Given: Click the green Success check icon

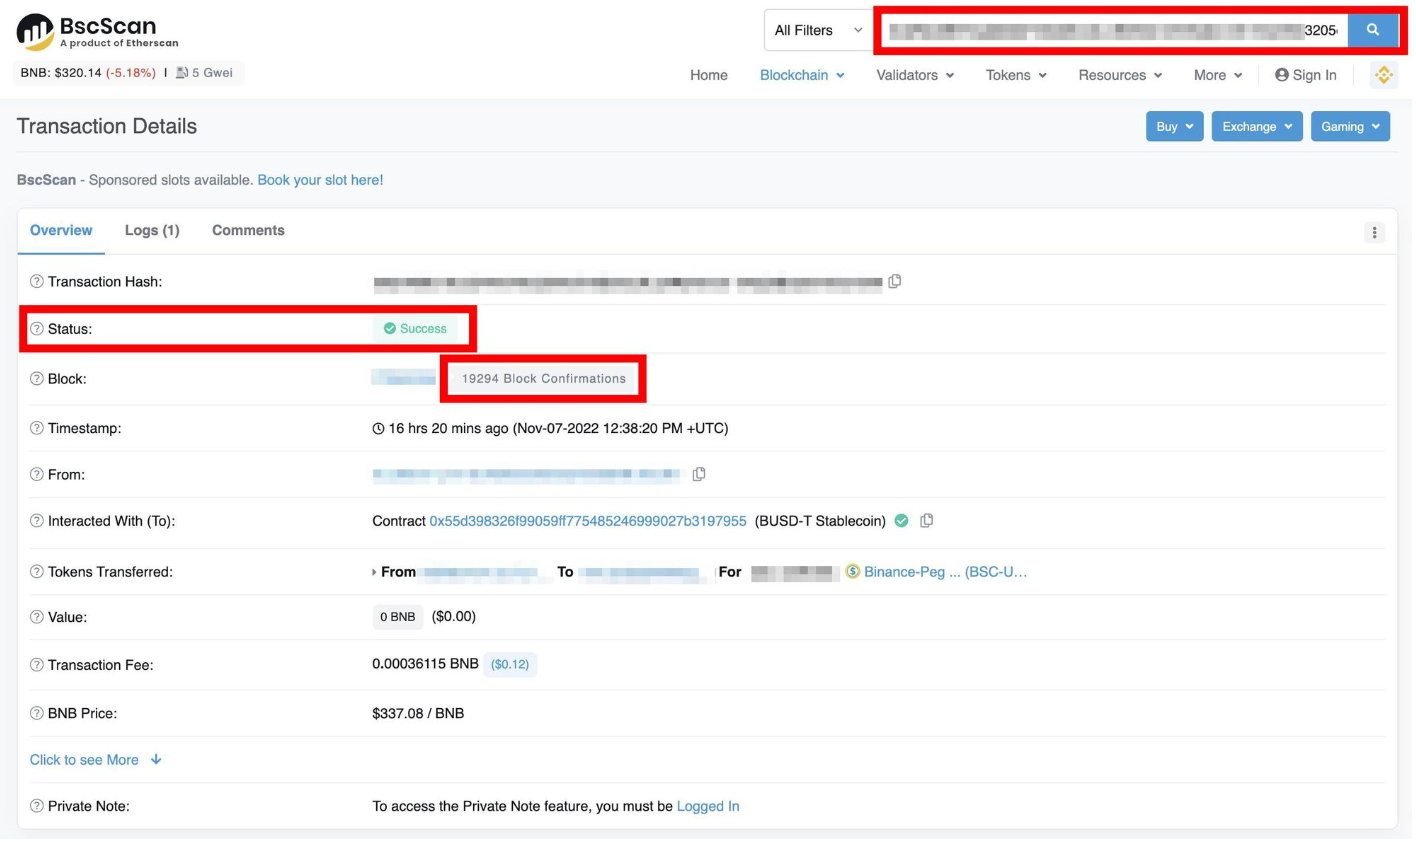Looking at the screenshot, I should tap(391, 329).
